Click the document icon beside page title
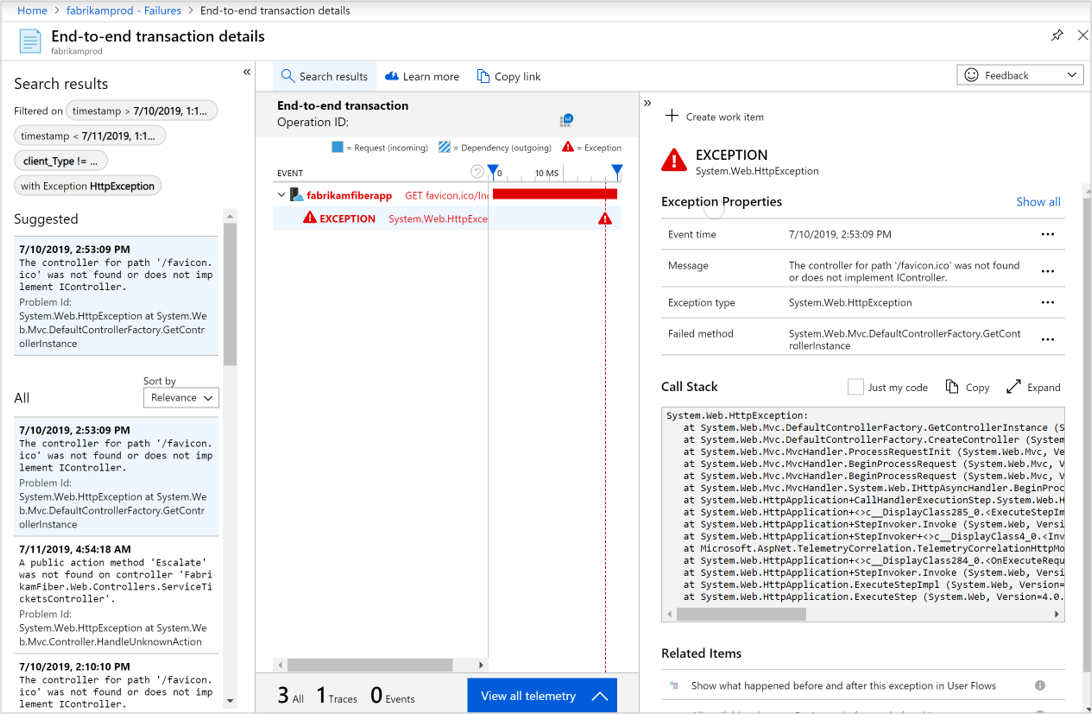1092x714 pixels. point(30,41)
